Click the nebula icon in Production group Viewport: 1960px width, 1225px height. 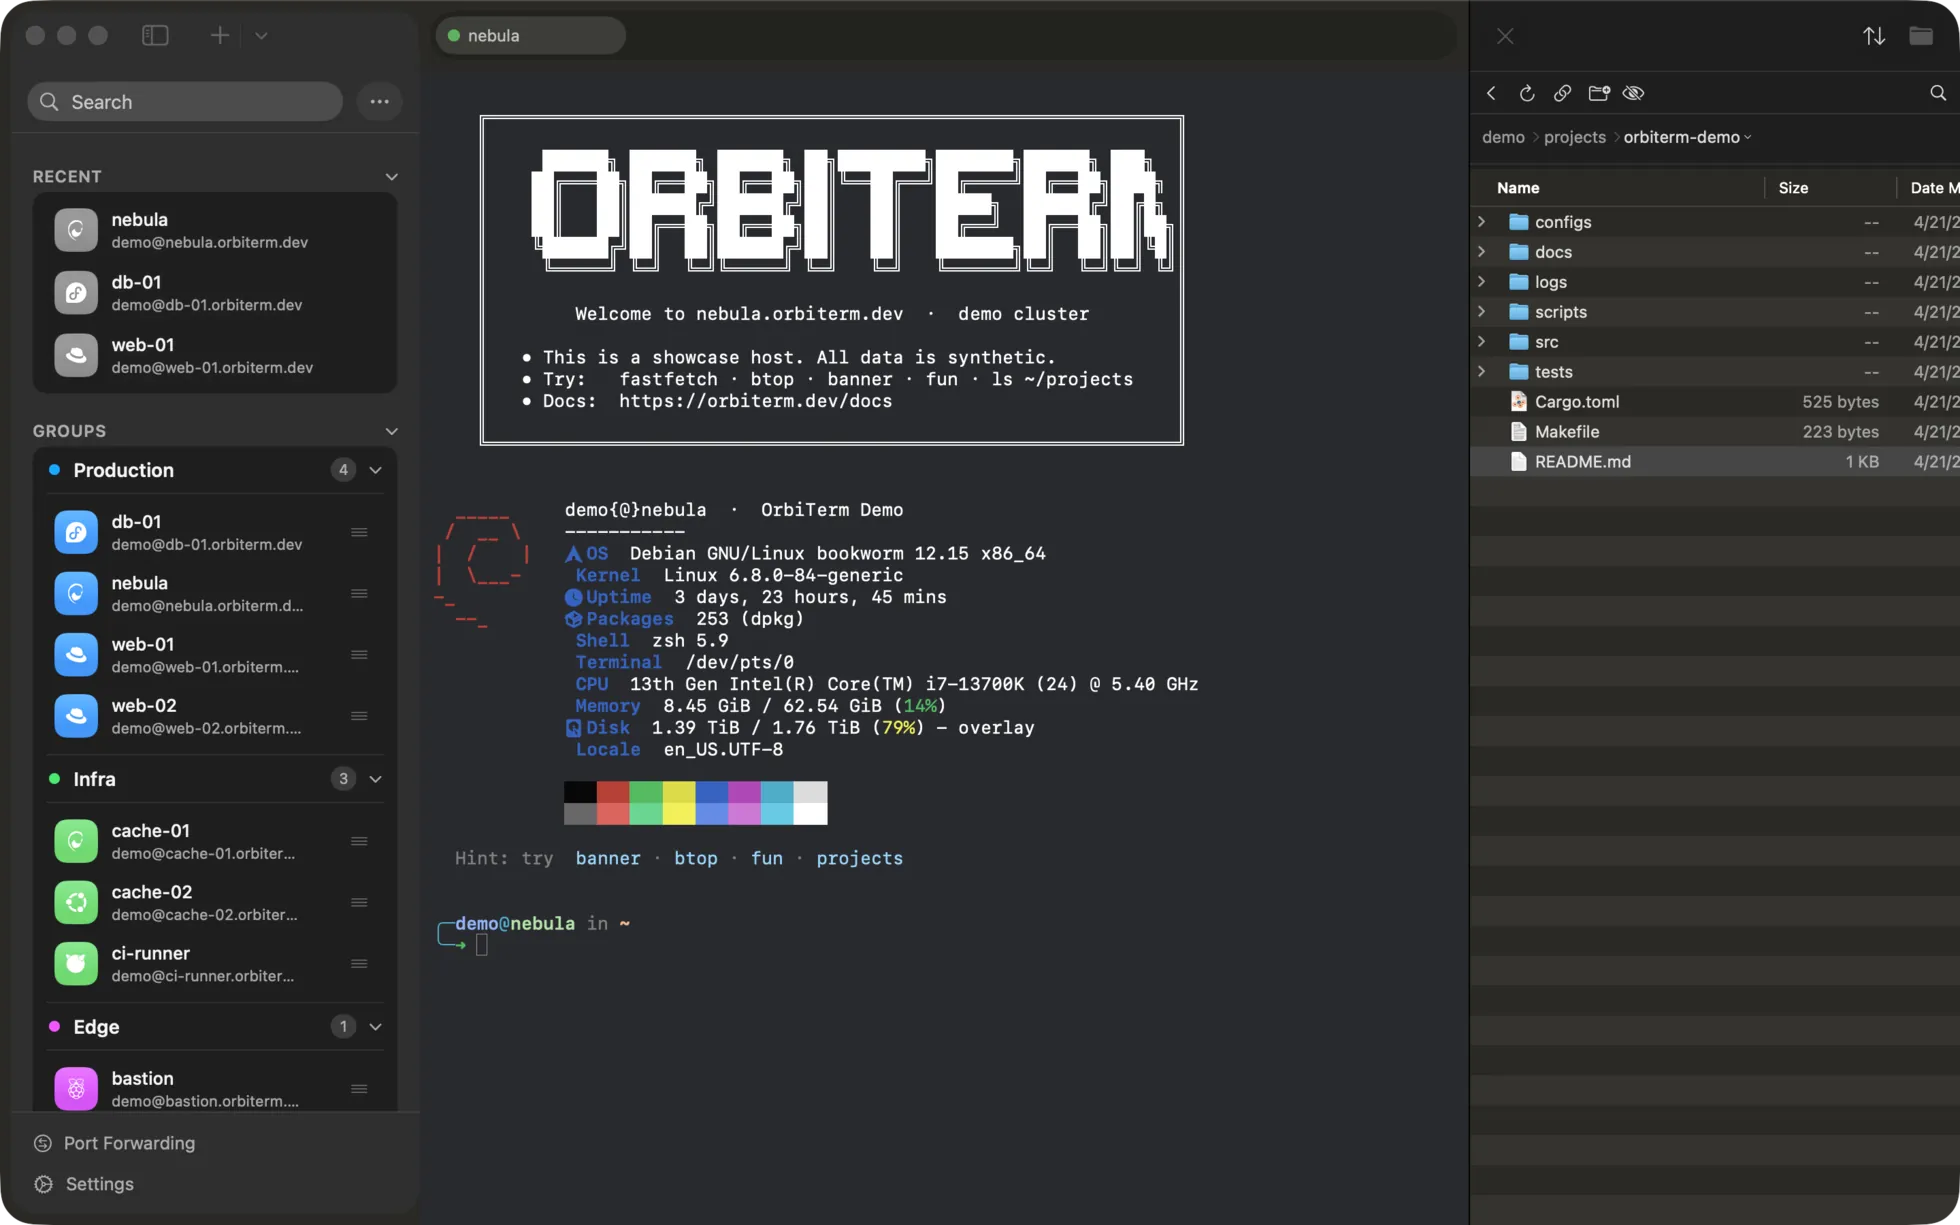click(76, 593)
